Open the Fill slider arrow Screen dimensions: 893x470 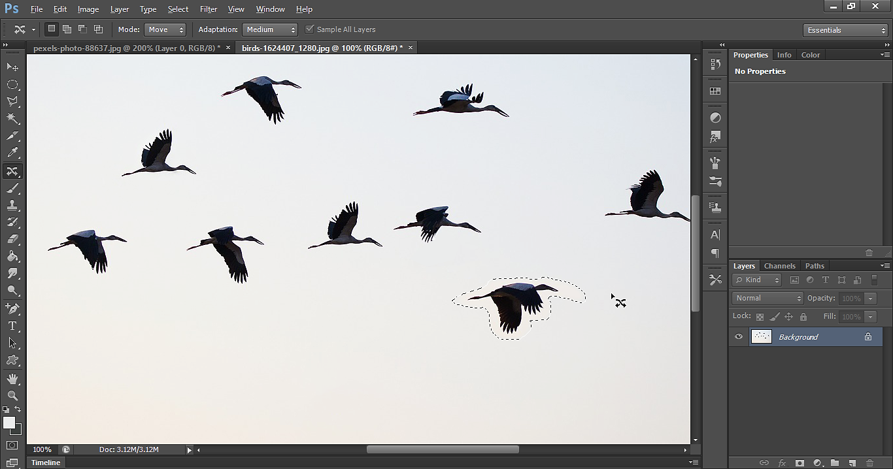coord(870,317)
